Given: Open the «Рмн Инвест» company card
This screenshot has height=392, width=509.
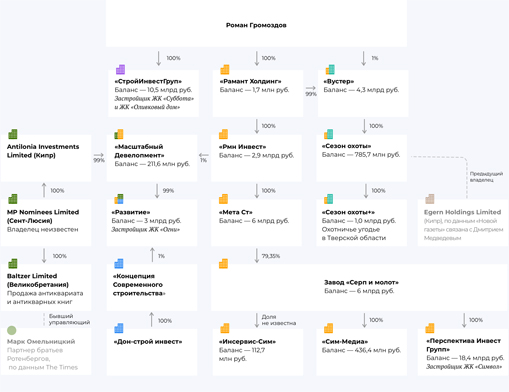Looking at the screenshot, I should coord(256,158).
